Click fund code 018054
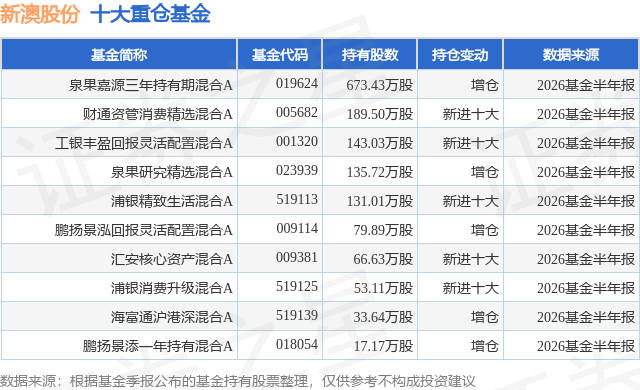This screenshot has width=640, height=390. (x=297, y=344)
